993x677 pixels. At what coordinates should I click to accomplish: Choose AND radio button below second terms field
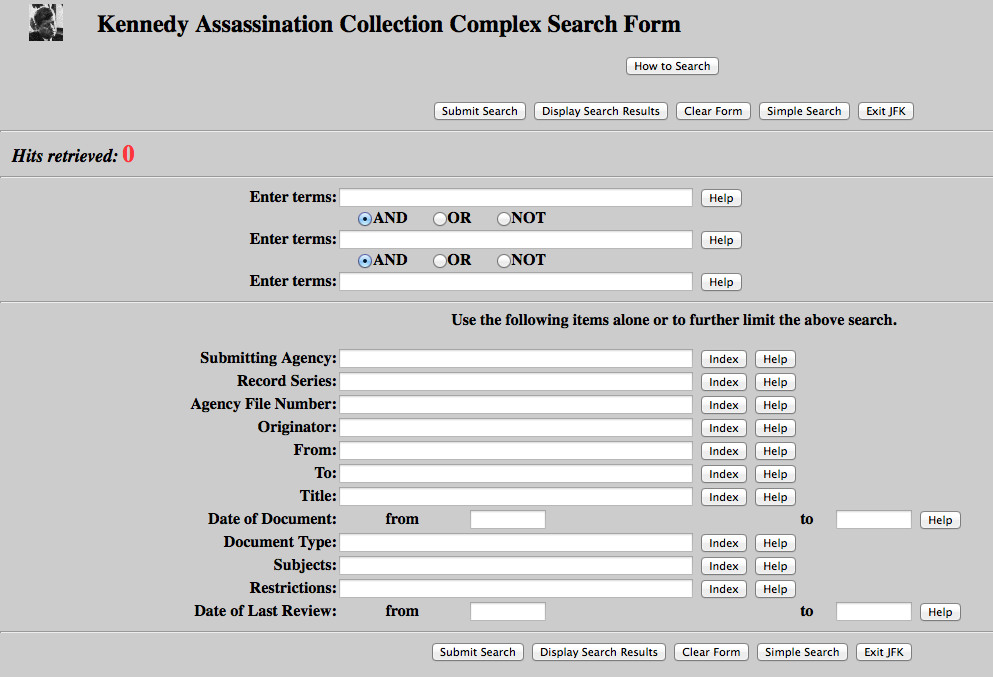coord(365,260)
